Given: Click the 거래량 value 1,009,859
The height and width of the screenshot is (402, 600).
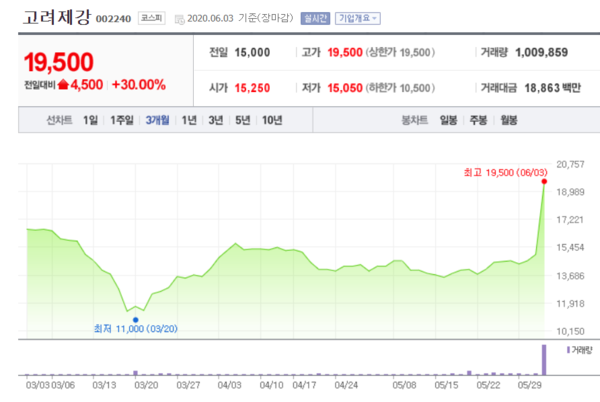Looking at the screenshot, I should pyautogui.click(x=541, y=52).
